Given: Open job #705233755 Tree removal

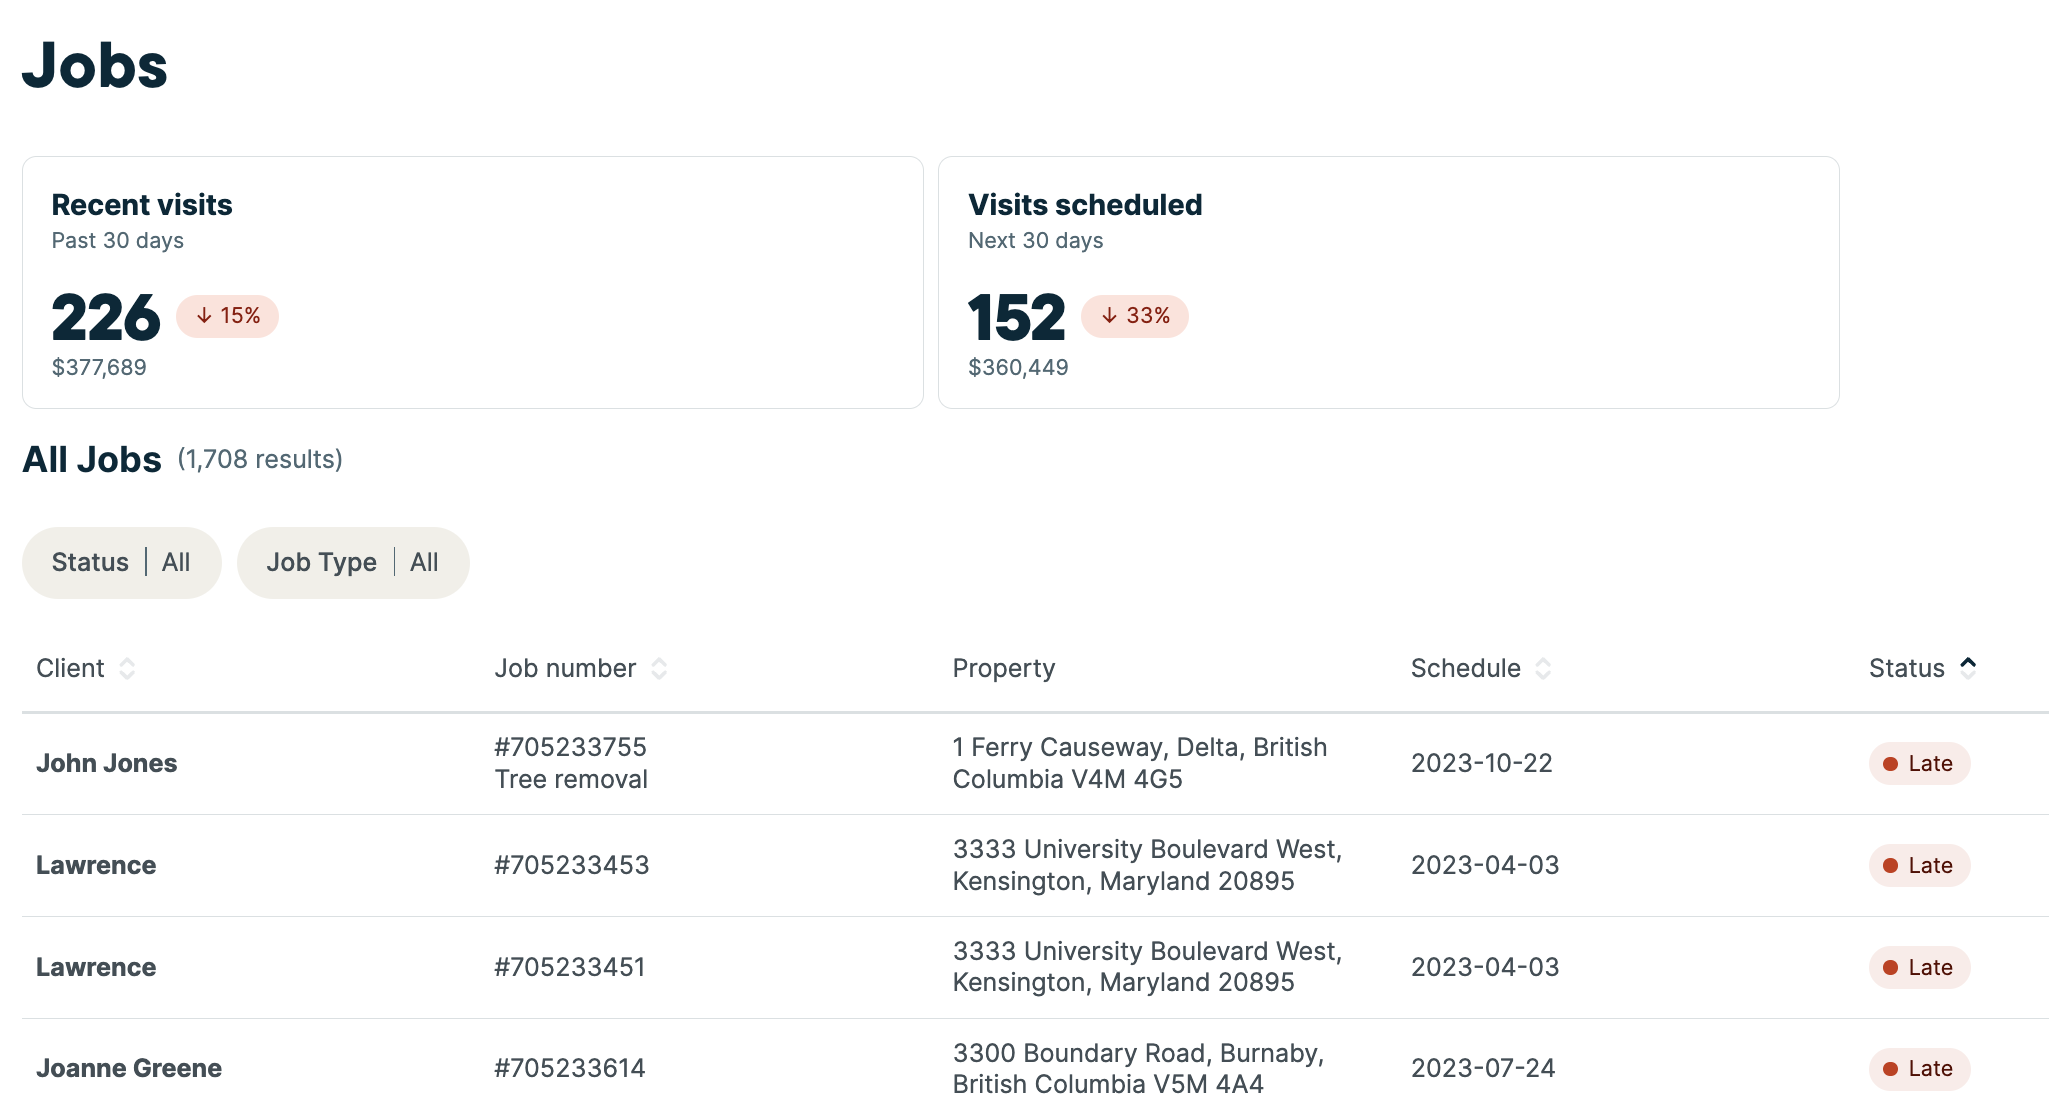Looking at the screenshot, I should point(571,763).
